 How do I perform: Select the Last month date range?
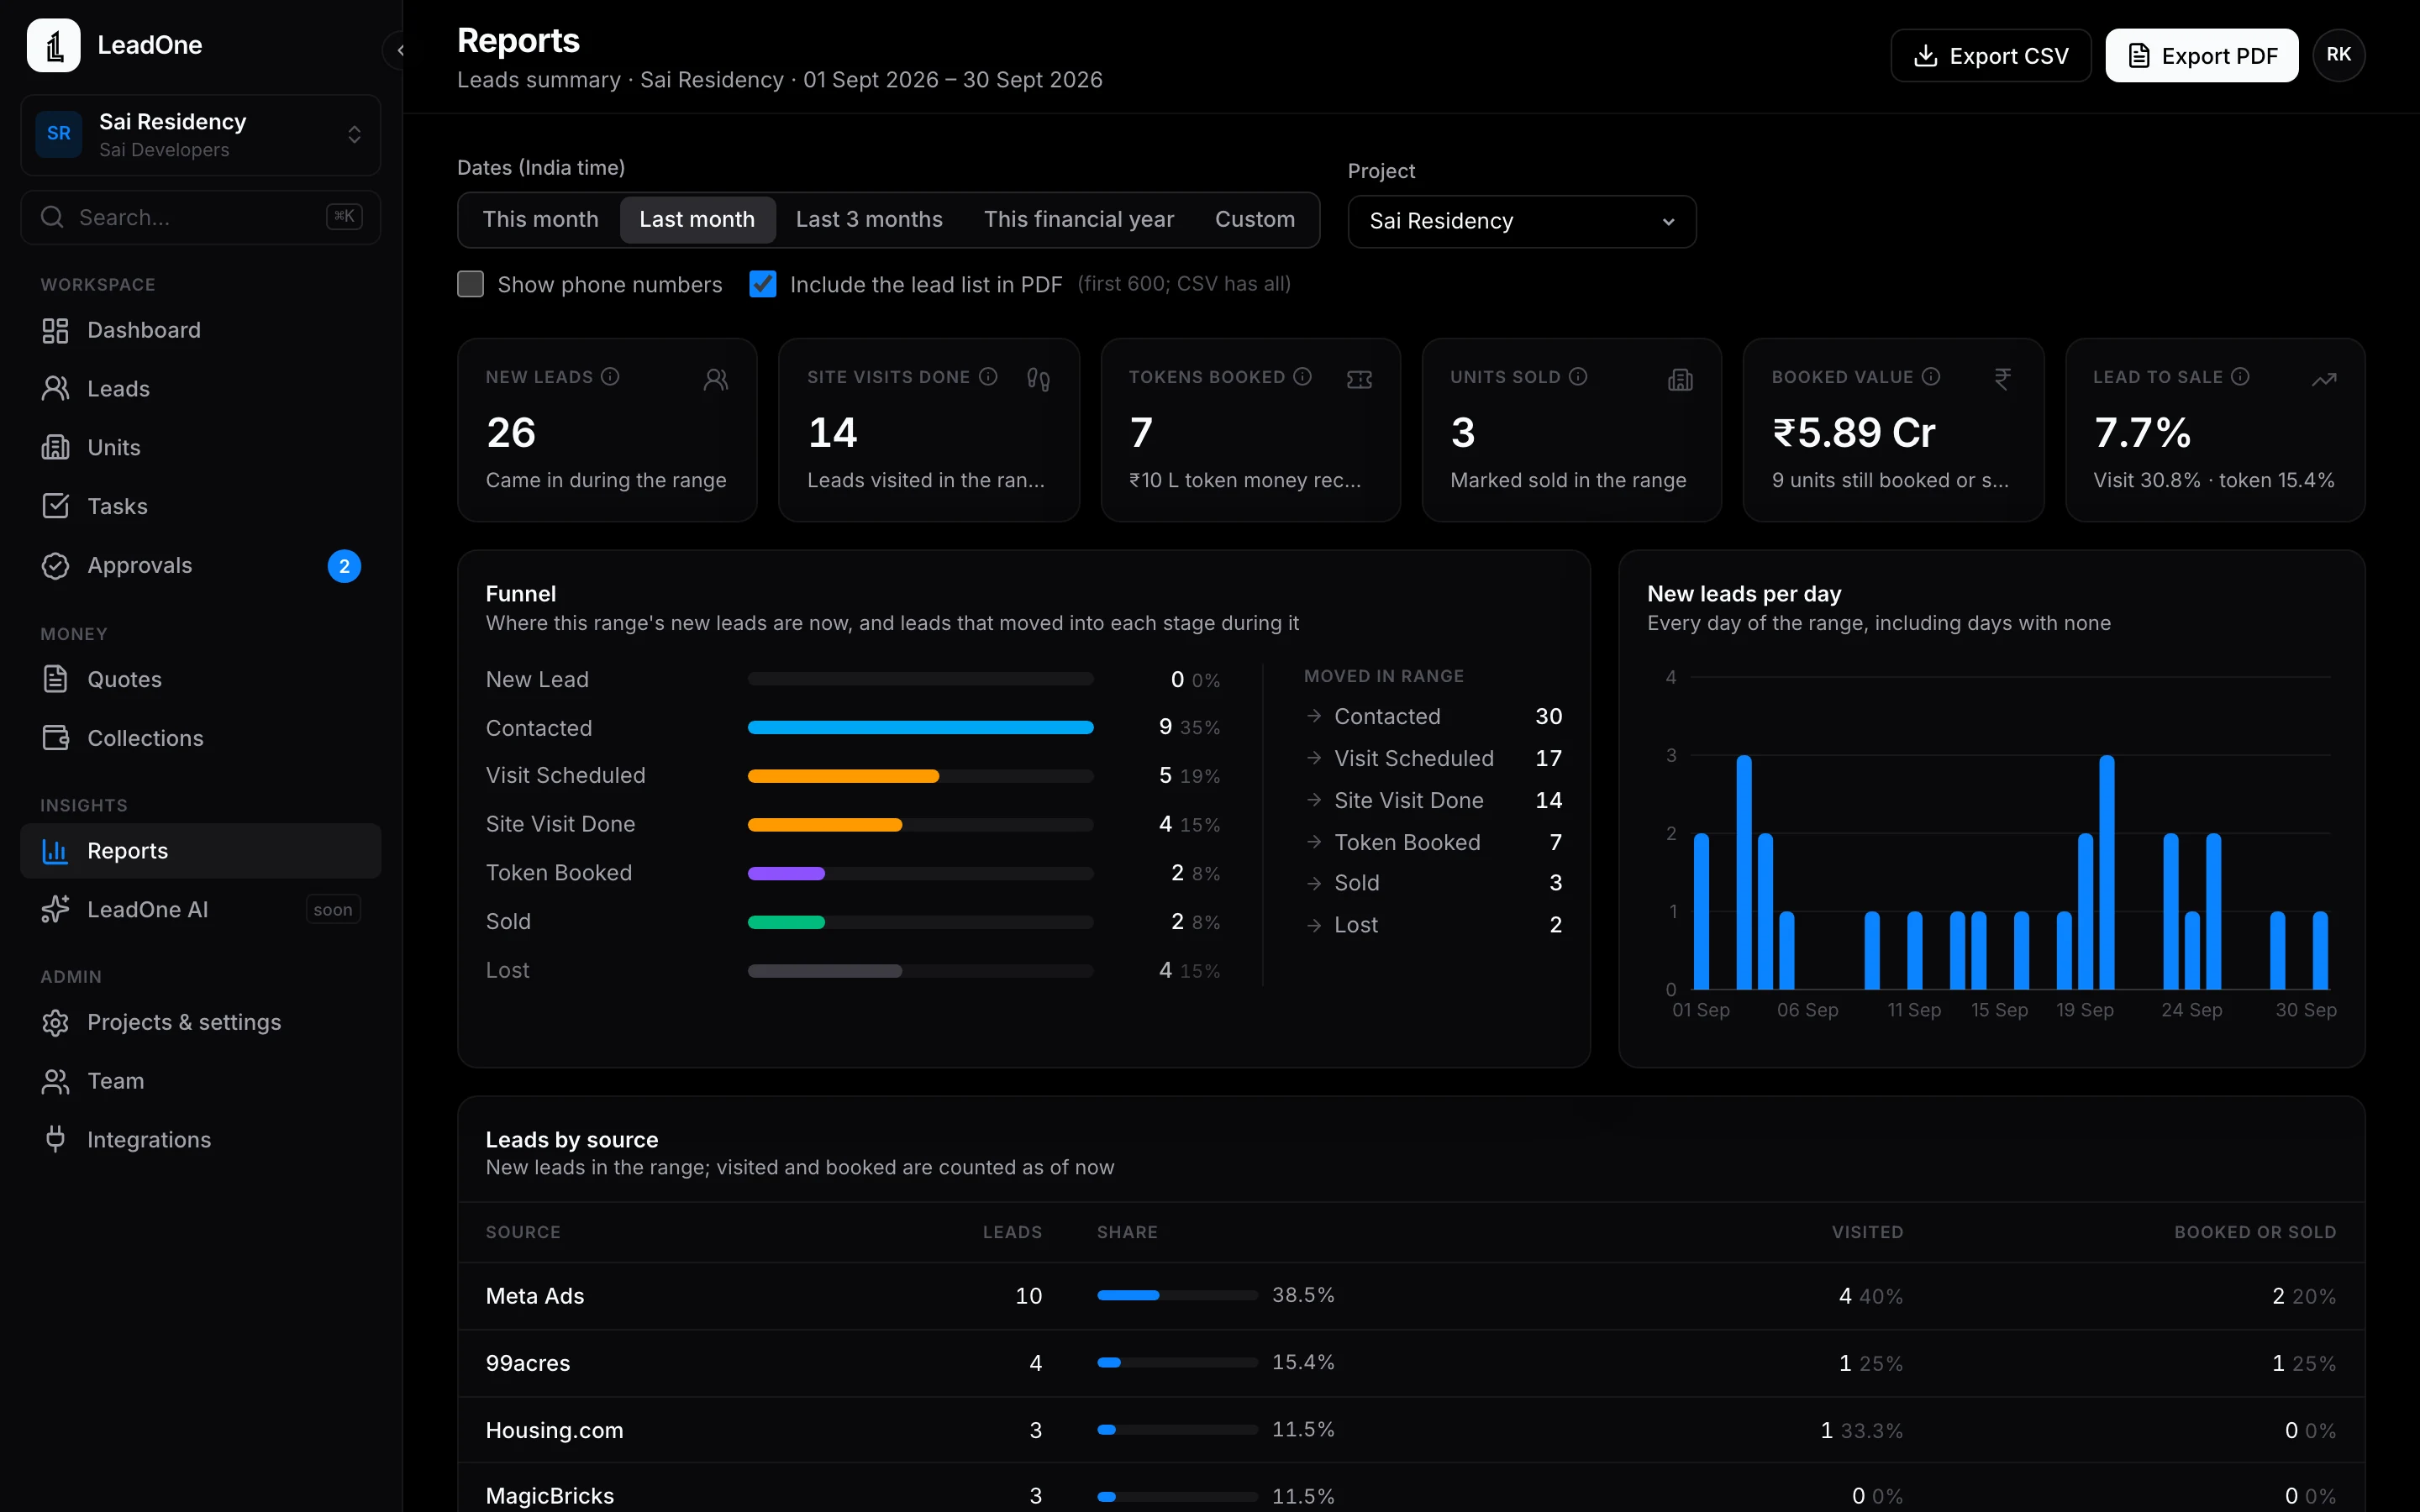(x=697, y=219)
